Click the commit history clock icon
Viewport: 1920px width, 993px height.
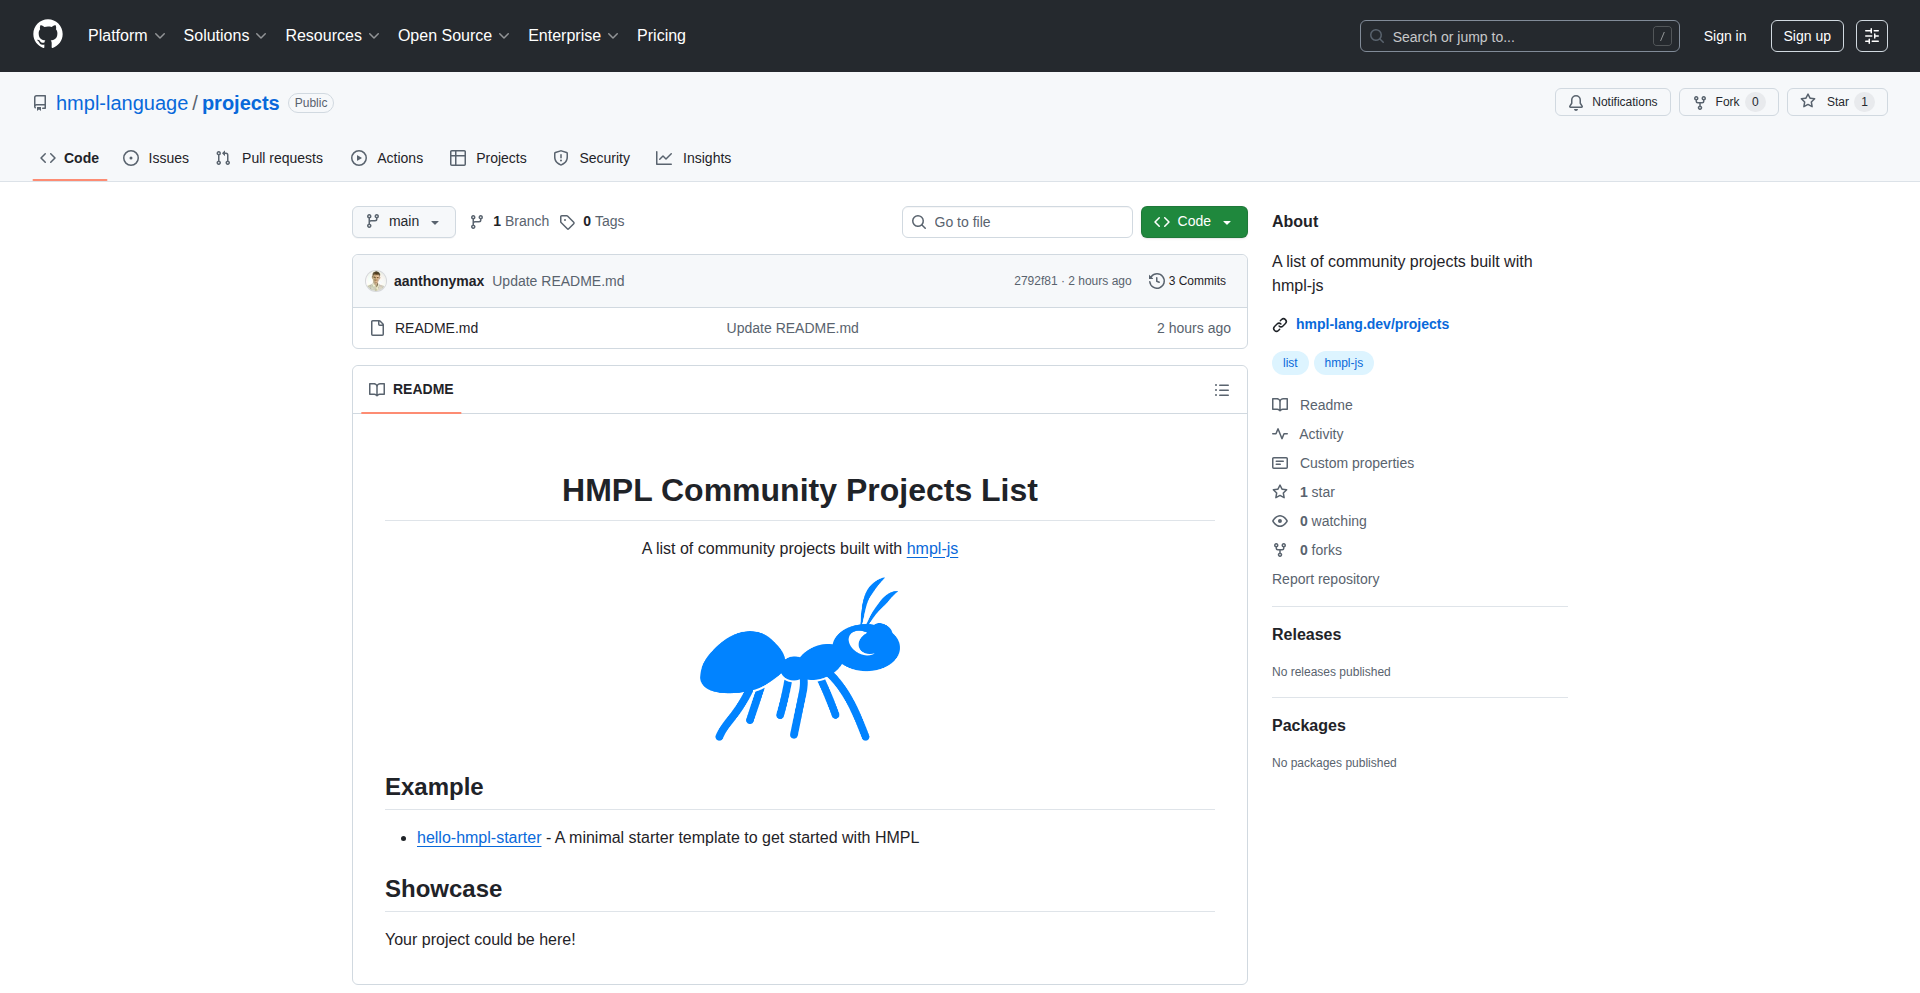click(1156, 281)
